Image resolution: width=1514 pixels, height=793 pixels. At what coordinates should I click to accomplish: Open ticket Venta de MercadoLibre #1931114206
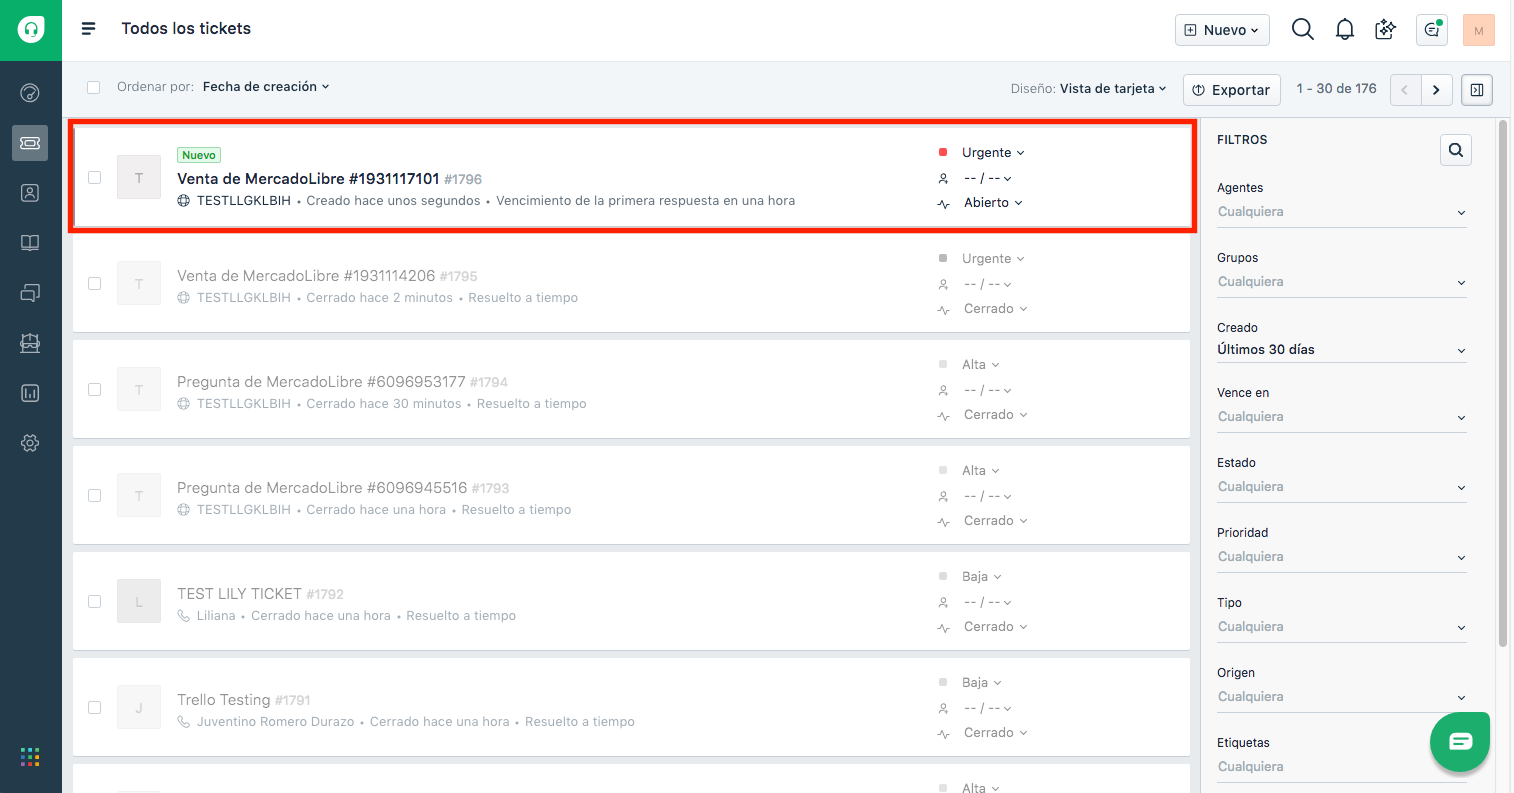pyautogui.click(x=306, y=276)
